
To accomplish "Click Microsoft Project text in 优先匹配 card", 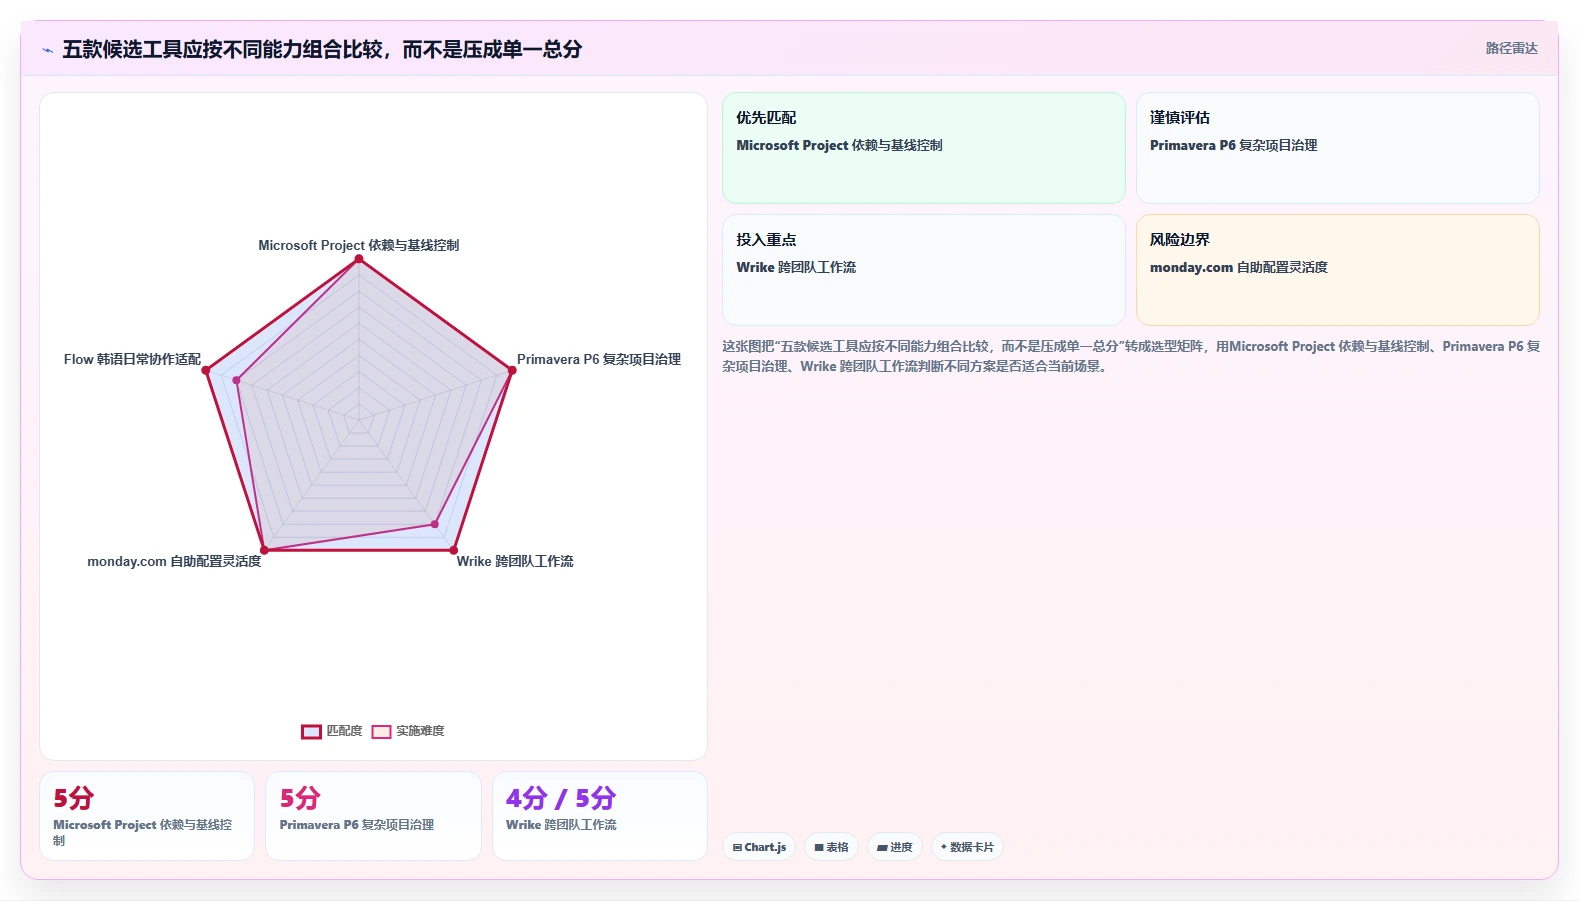I will pyautogui.click(x=839, y=145).
